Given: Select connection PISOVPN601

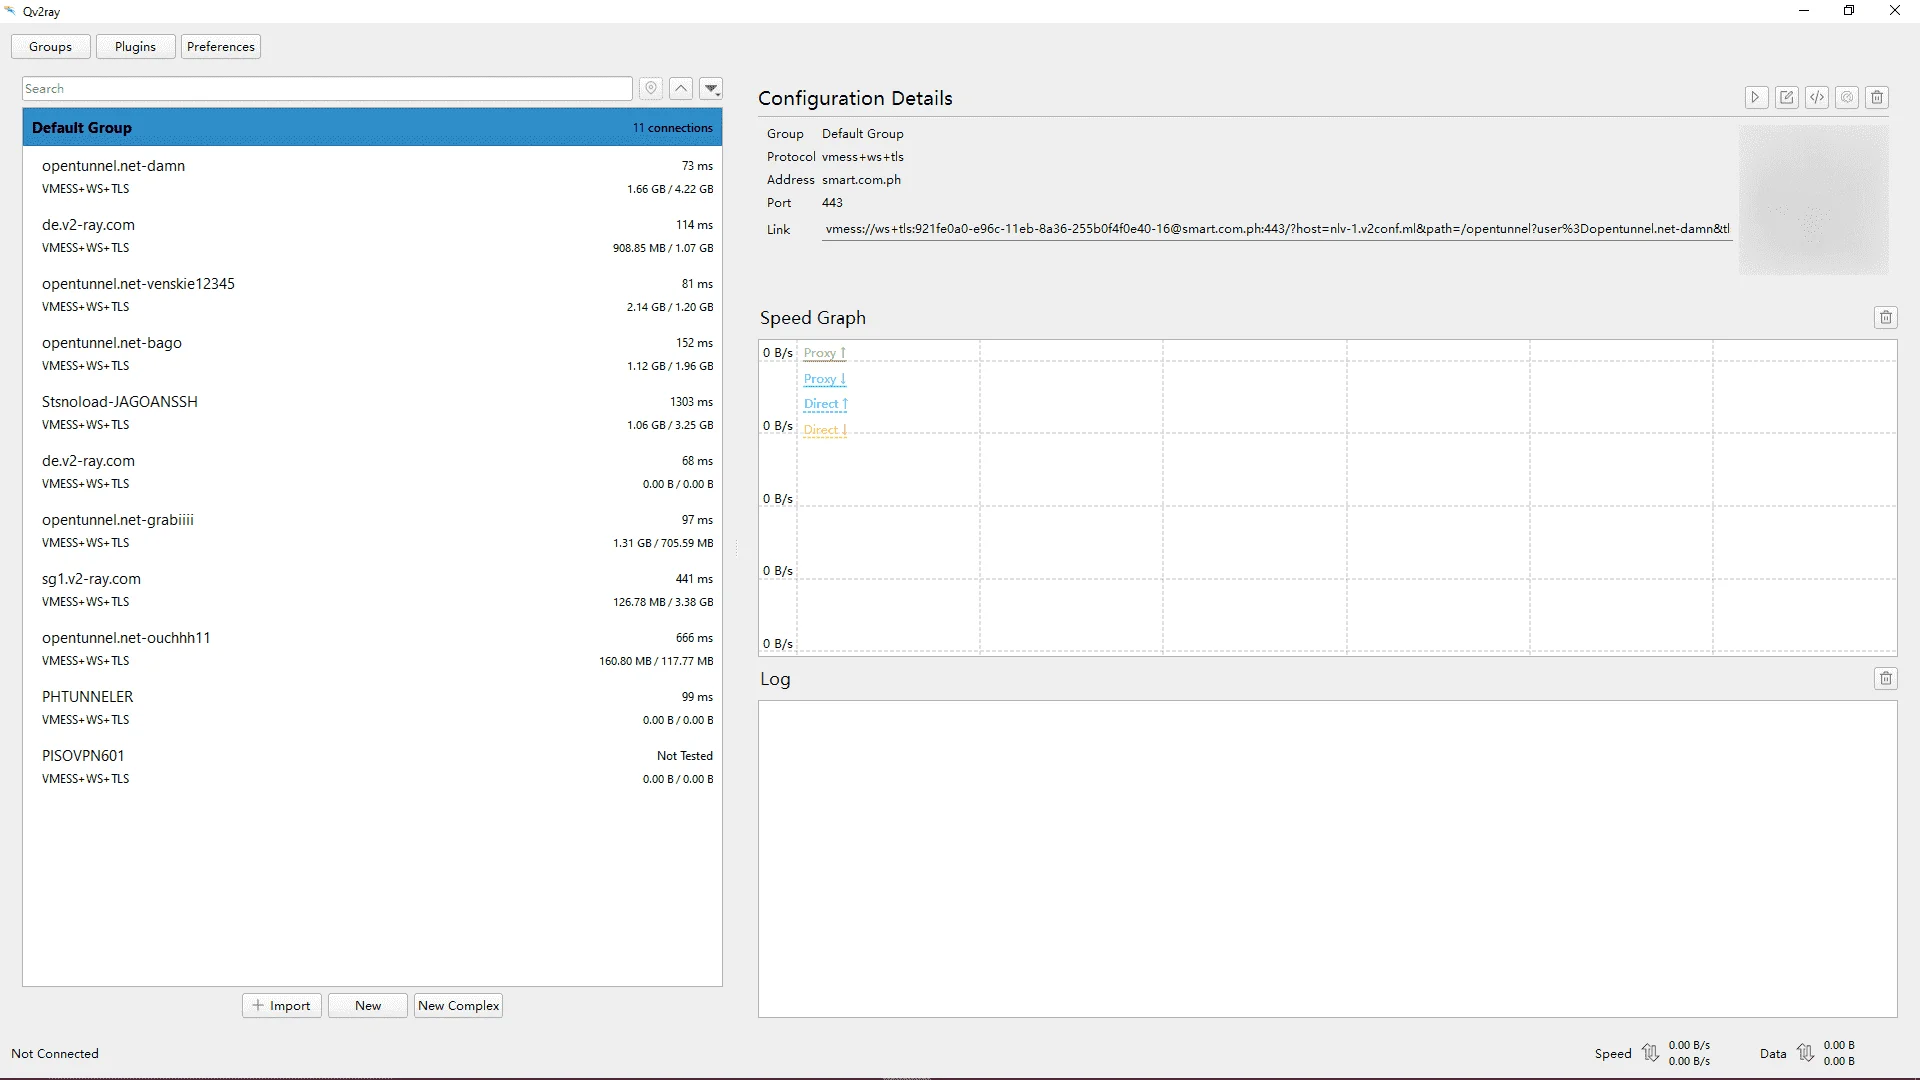Looking at the screenshot, I should click(372, 767).
